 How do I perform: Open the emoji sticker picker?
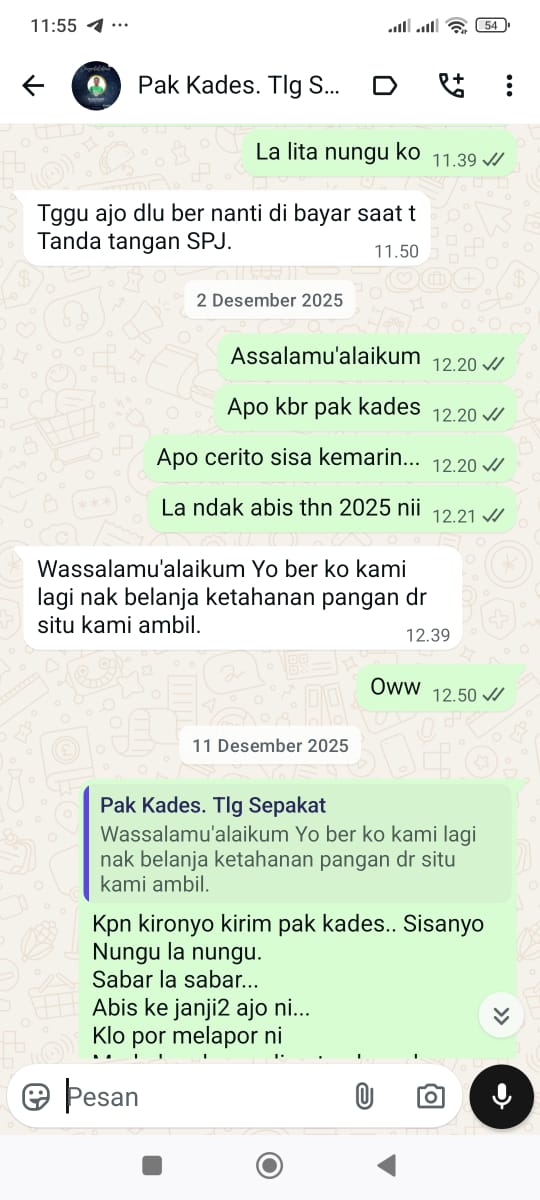click(37, 1097)
